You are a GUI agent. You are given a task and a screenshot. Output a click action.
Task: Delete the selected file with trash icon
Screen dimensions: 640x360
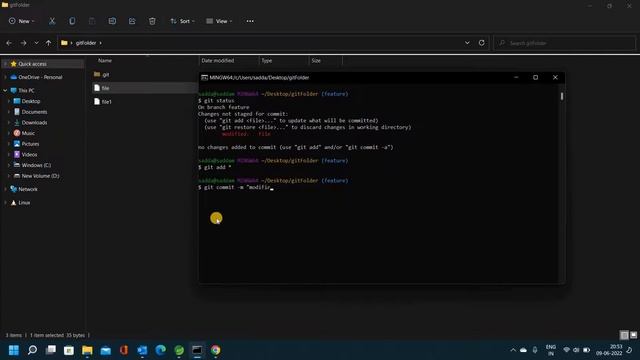[152, 21]
